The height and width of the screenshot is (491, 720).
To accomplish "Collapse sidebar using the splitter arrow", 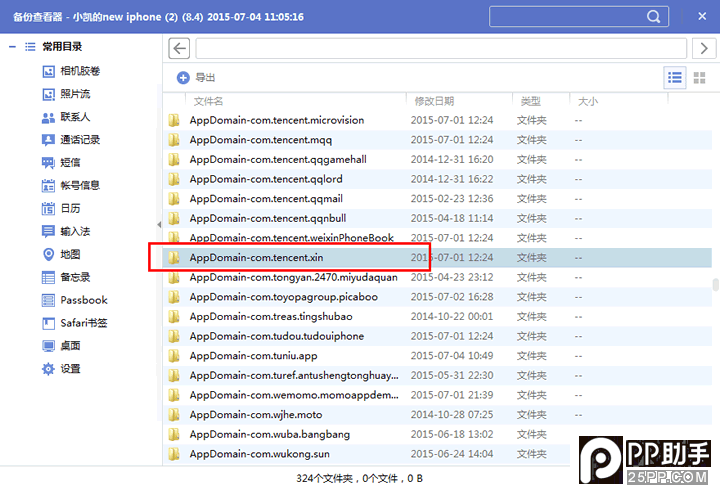I will tap(159, 225).
